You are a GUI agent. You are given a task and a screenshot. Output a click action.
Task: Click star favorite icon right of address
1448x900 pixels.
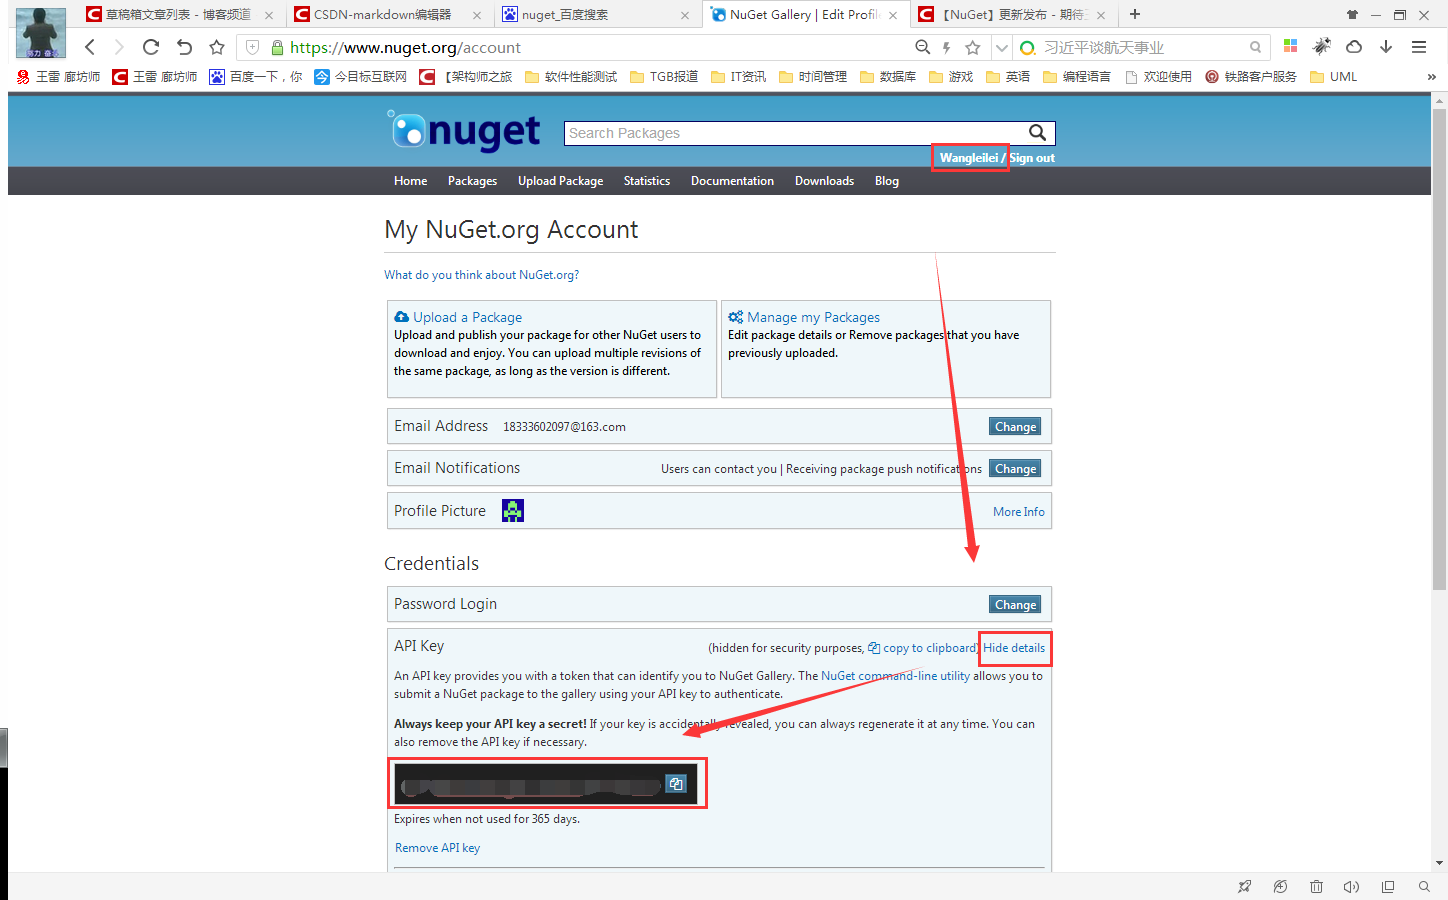(x=972, y=47)
